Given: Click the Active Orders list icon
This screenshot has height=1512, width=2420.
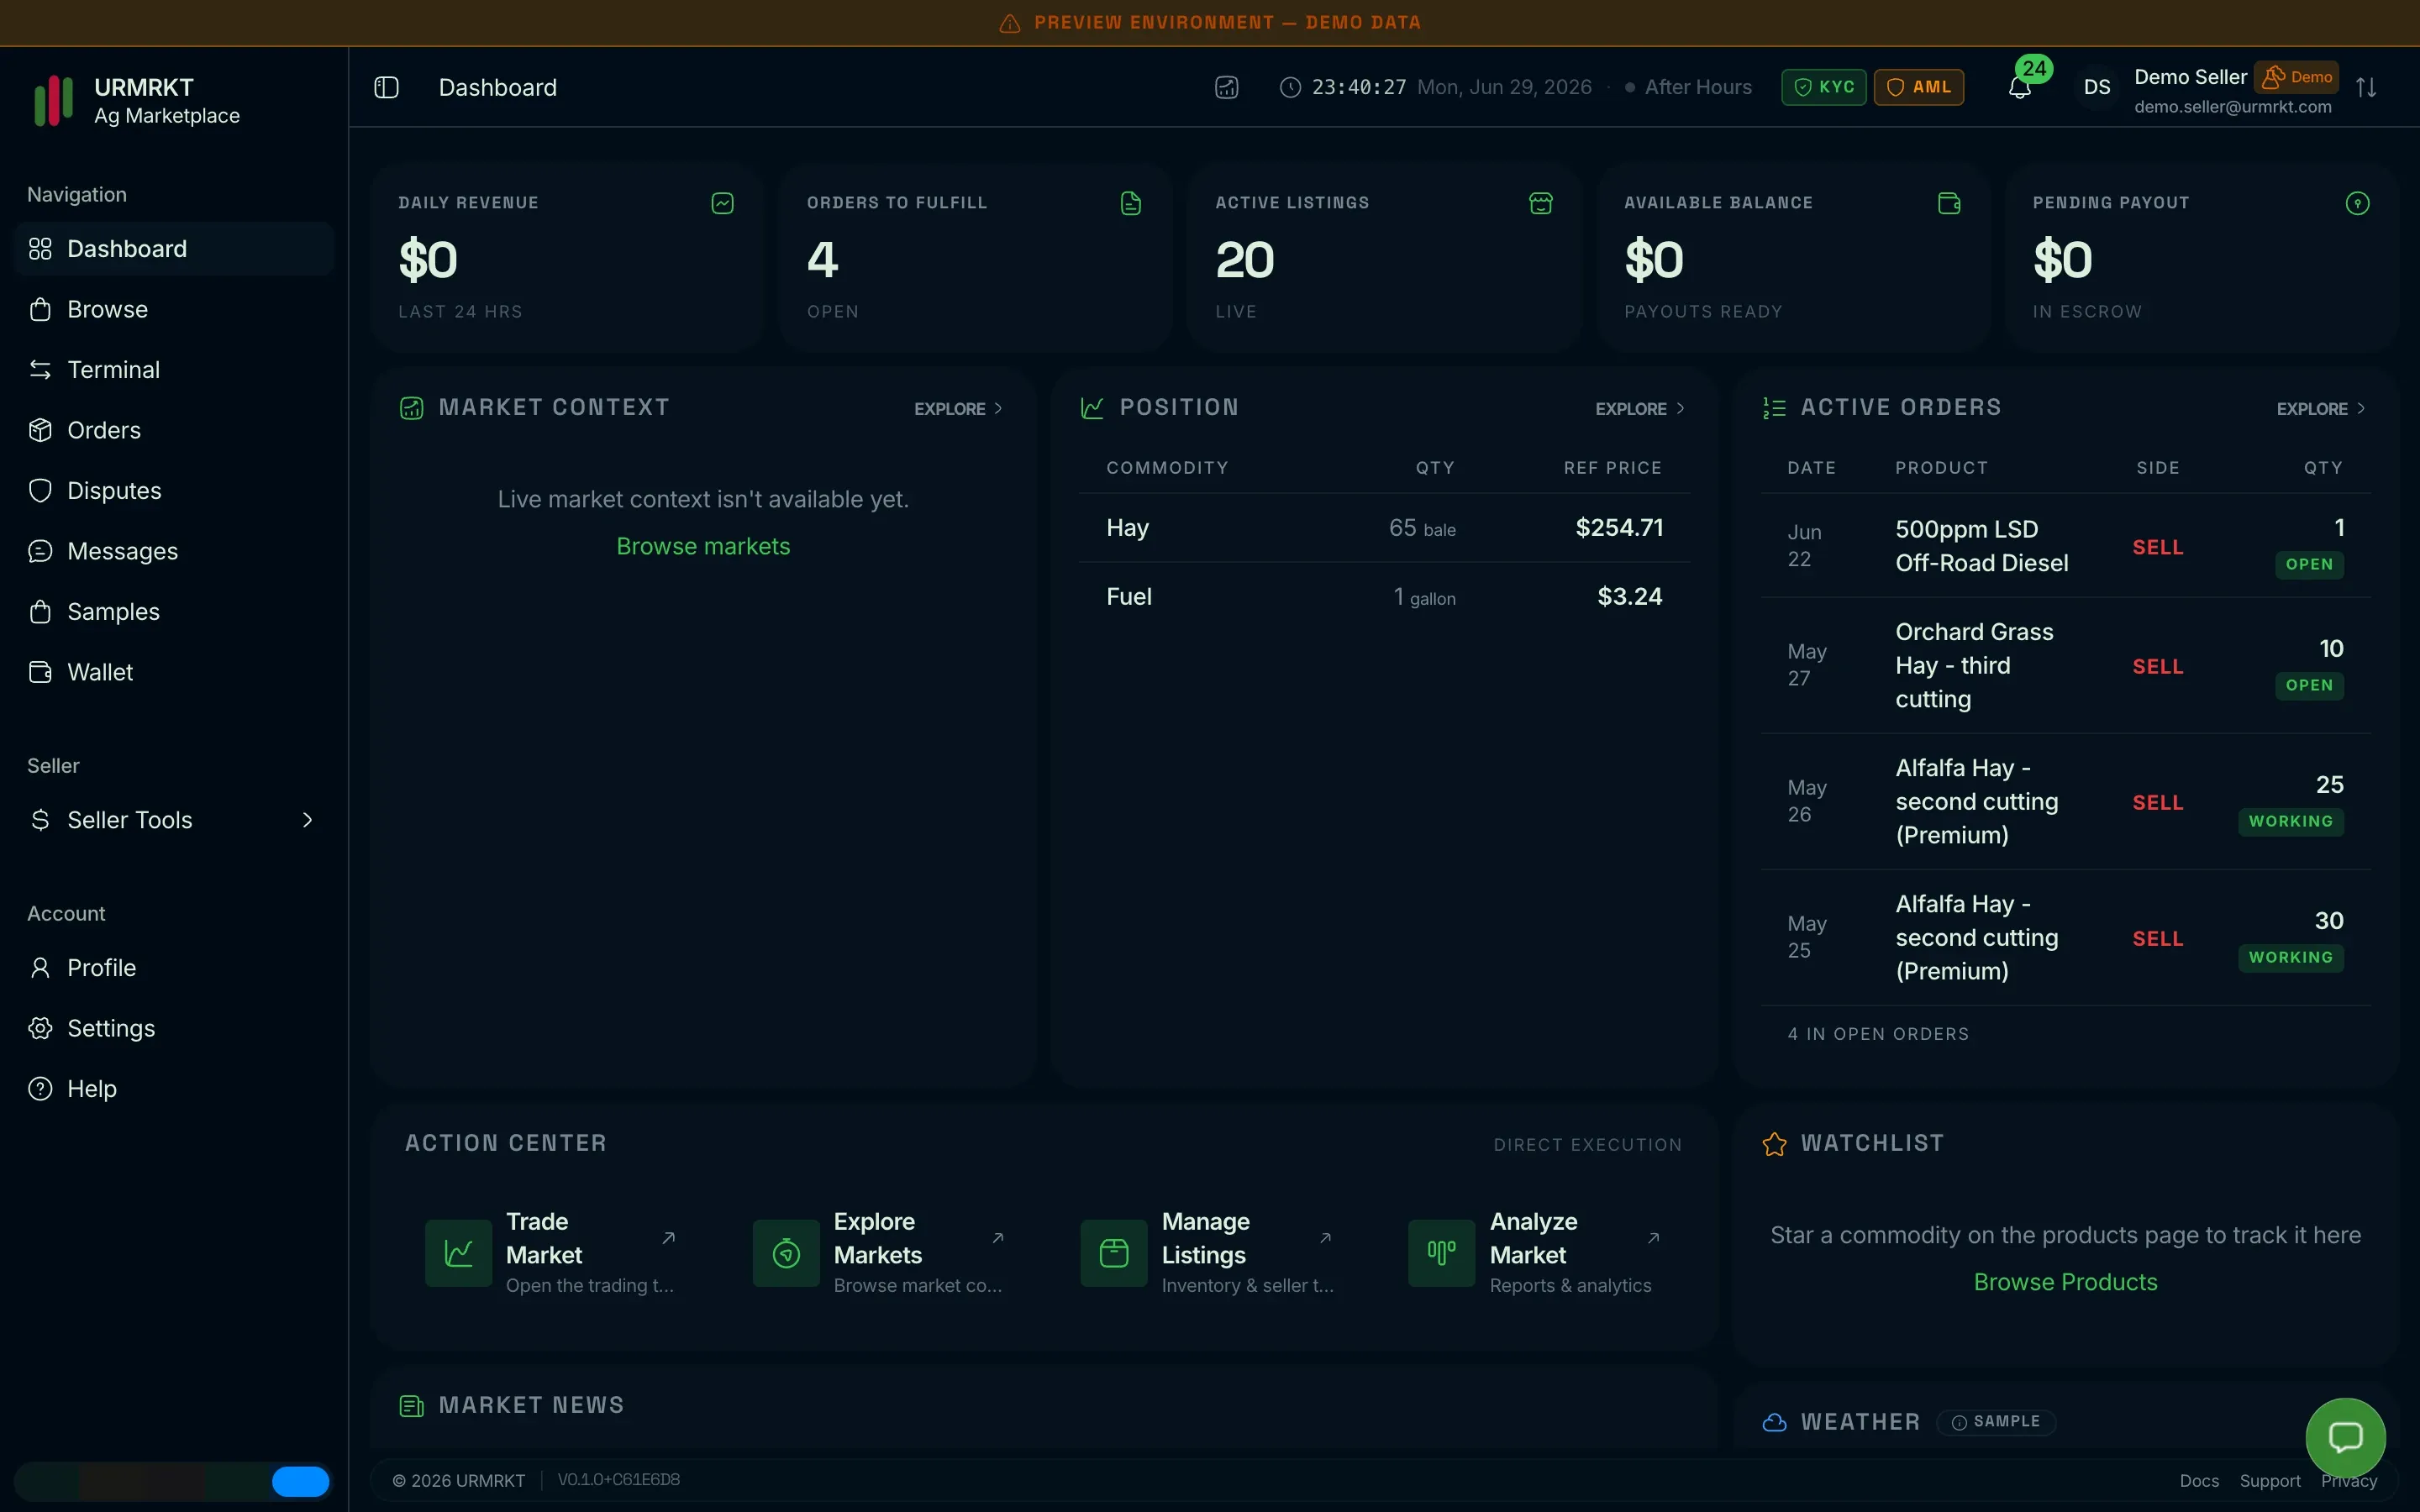Looking at the screenshot, I should 1774,408.
